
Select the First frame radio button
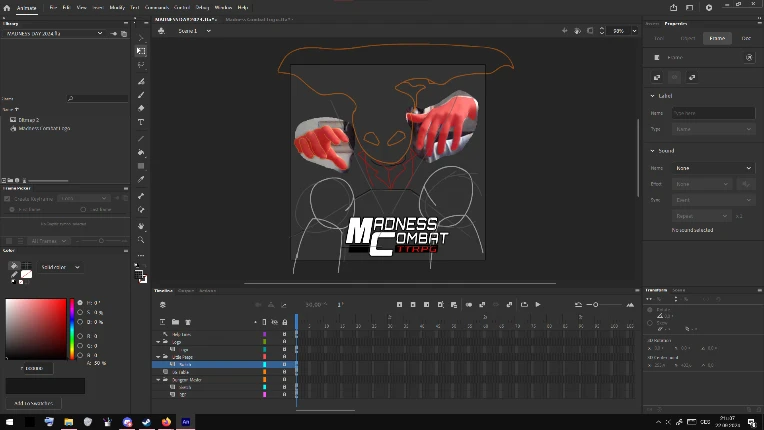click(12, 209)
